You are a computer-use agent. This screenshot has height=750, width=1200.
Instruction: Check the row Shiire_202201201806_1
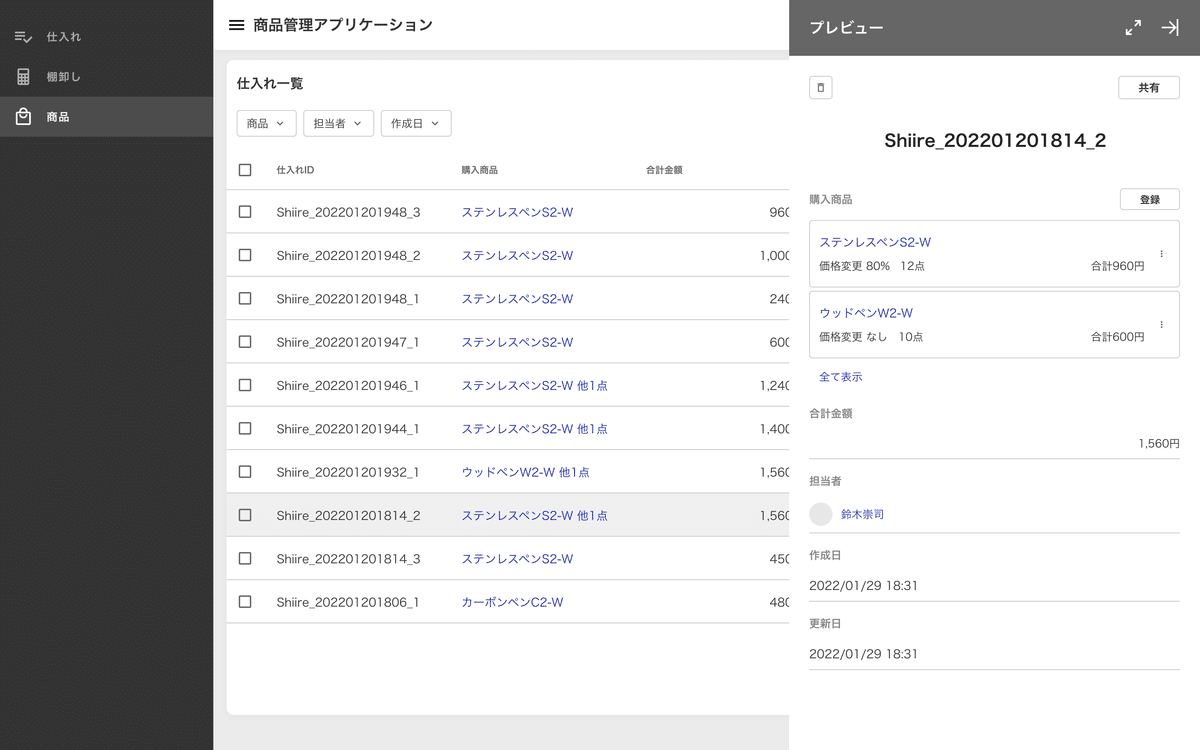pyautogui.click(x=245, y=602)
